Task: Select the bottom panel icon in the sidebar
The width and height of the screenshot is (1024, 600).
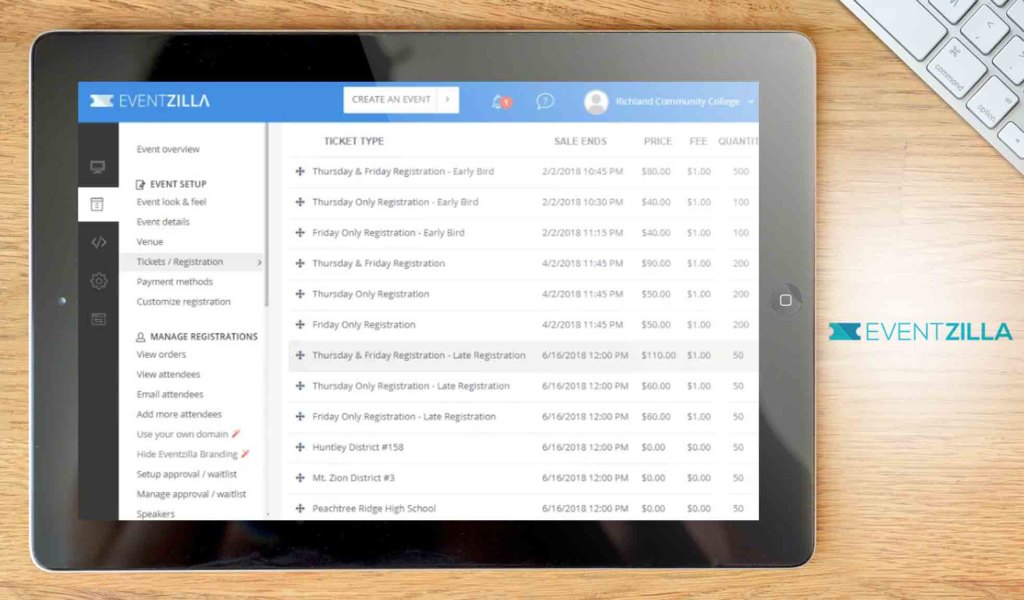Action: pos(98,318)
